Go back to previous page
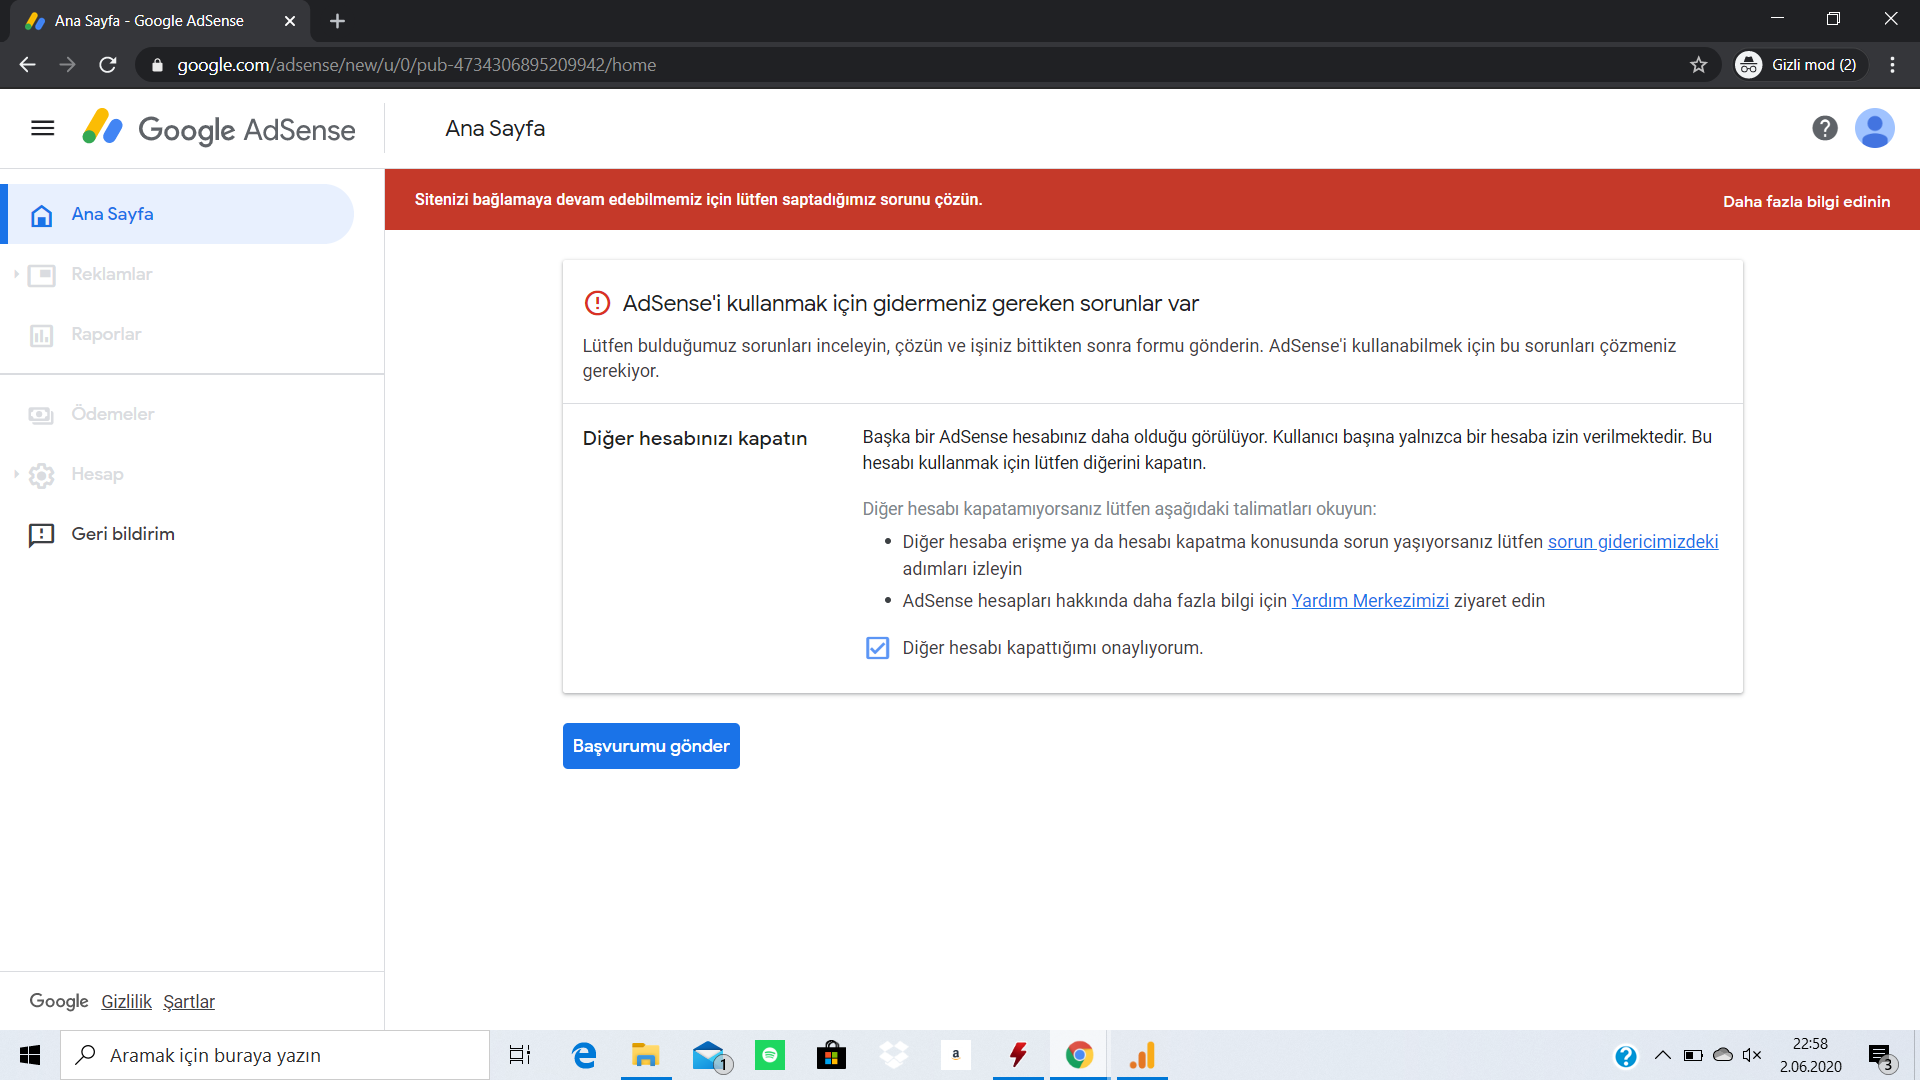1920x1080 pixels. point(28,65)
